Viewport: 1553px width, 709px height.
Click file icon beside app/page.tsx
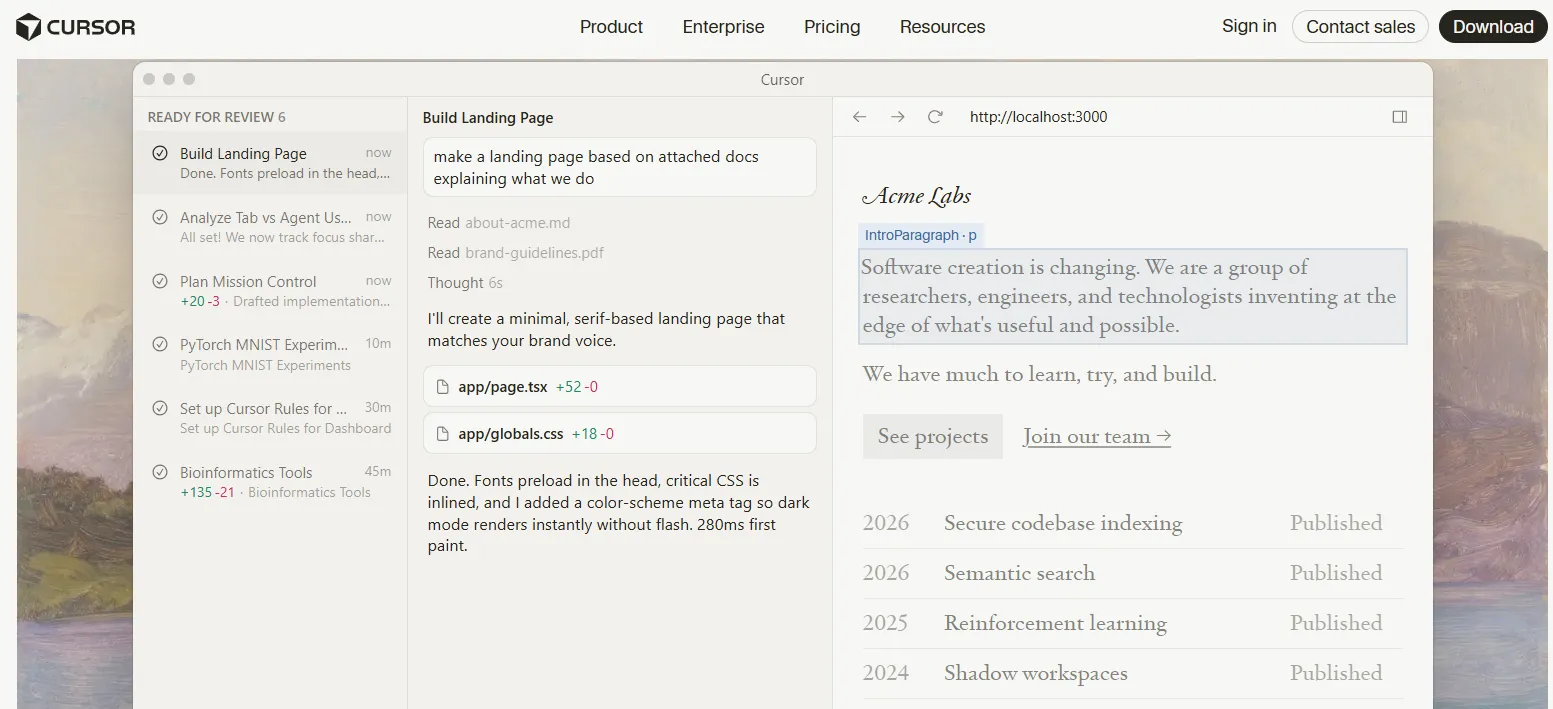point(443,386)
